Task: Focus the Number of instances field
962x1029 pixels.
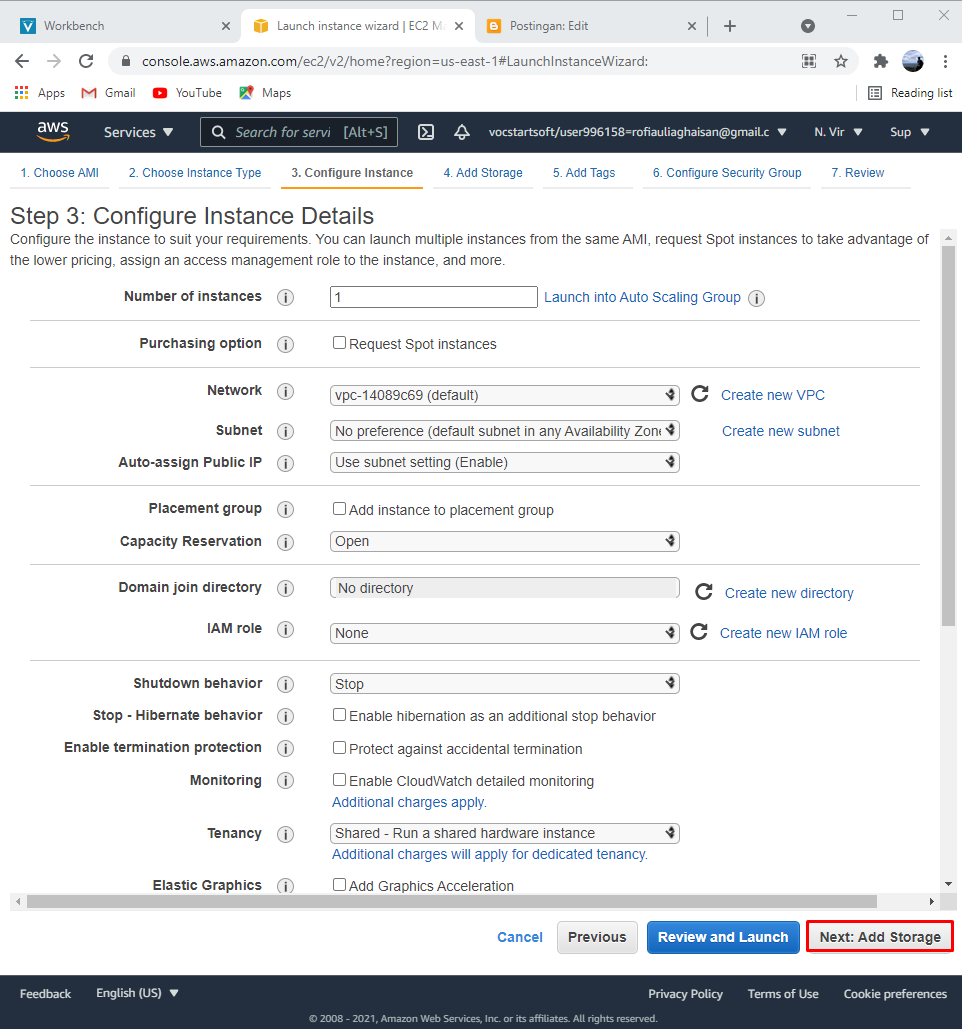Action: [434, 297]
